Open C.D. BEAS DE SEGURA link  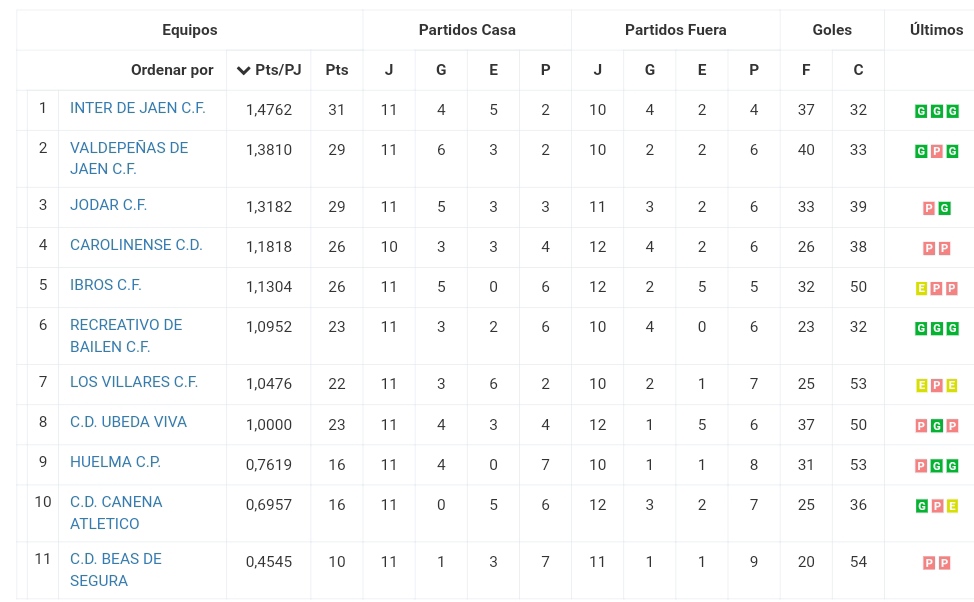116,570
